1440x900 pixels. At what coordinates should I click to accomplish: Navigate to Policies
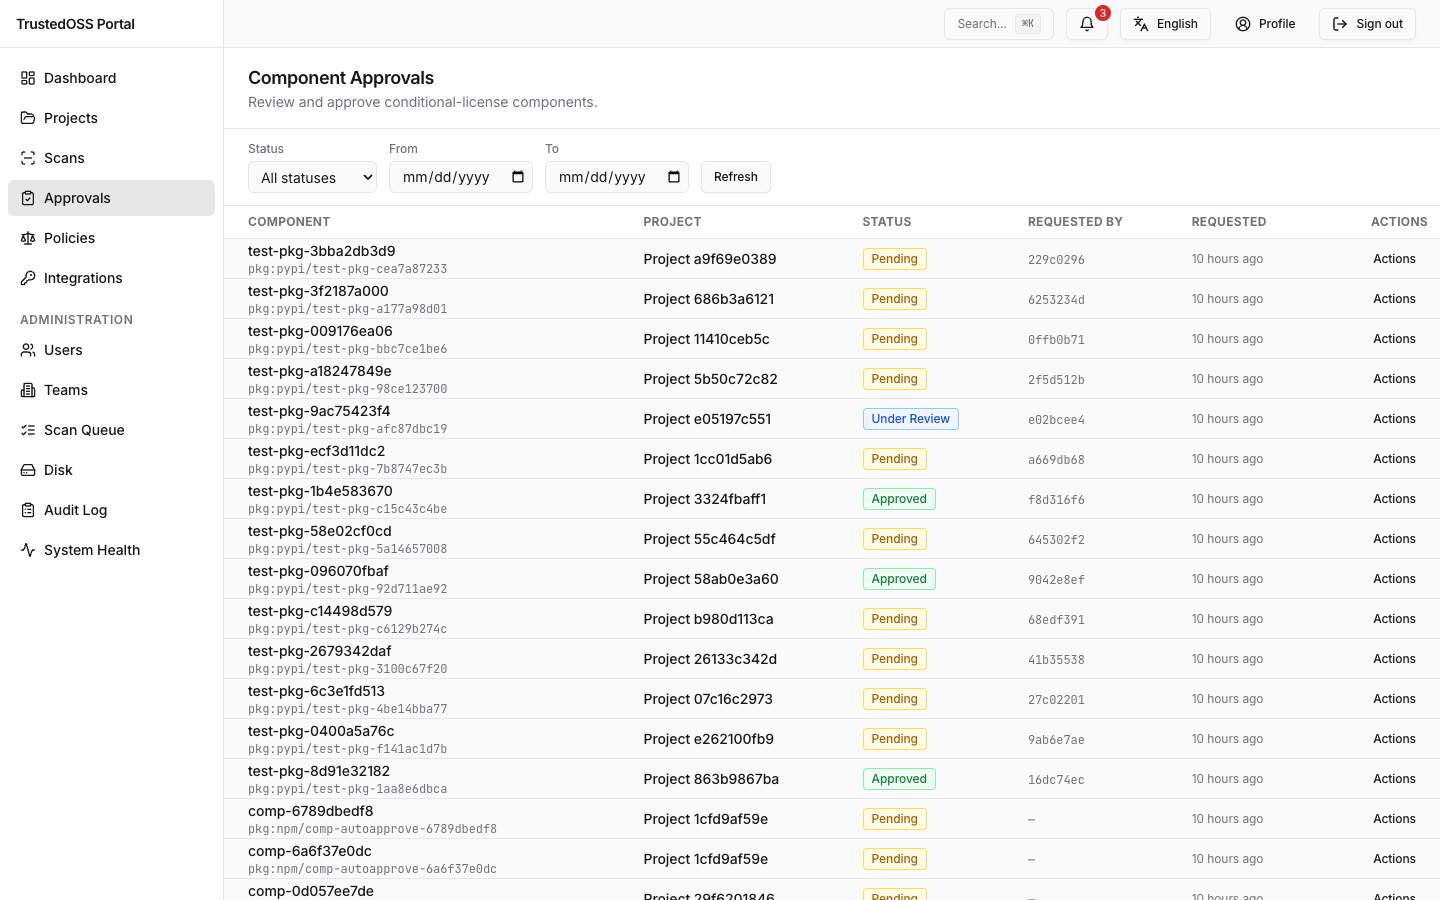[111, 238]
